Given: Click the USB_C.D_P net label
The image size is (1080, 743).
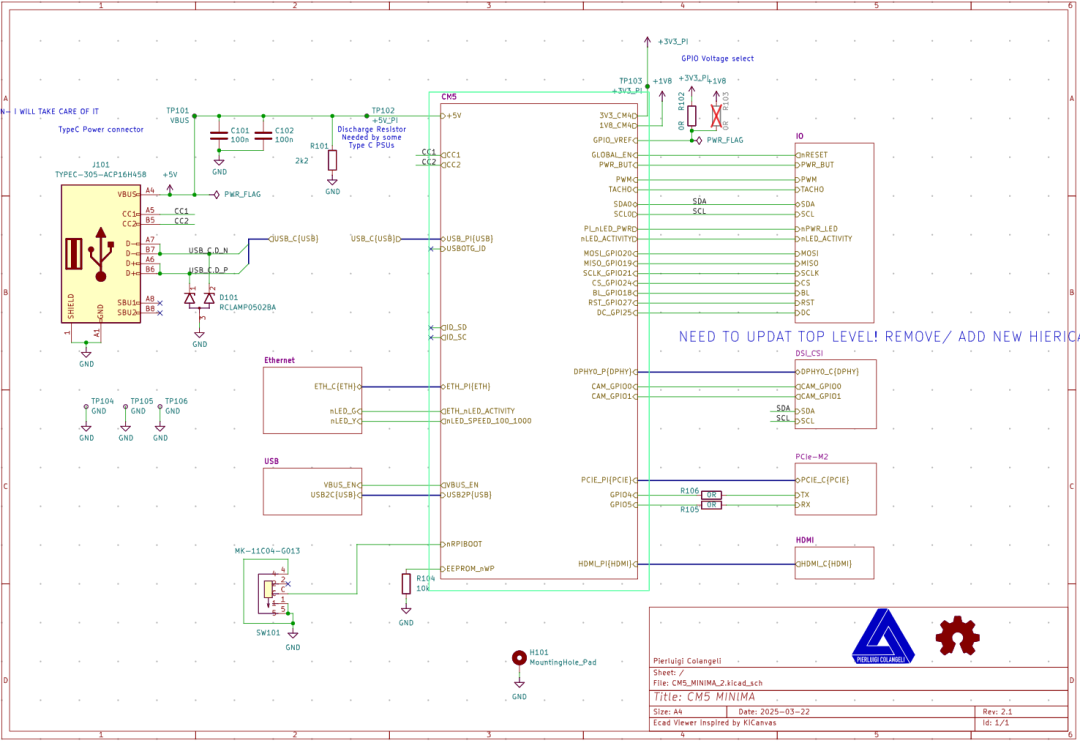Looking at the screenshot, I should point(209,270).
